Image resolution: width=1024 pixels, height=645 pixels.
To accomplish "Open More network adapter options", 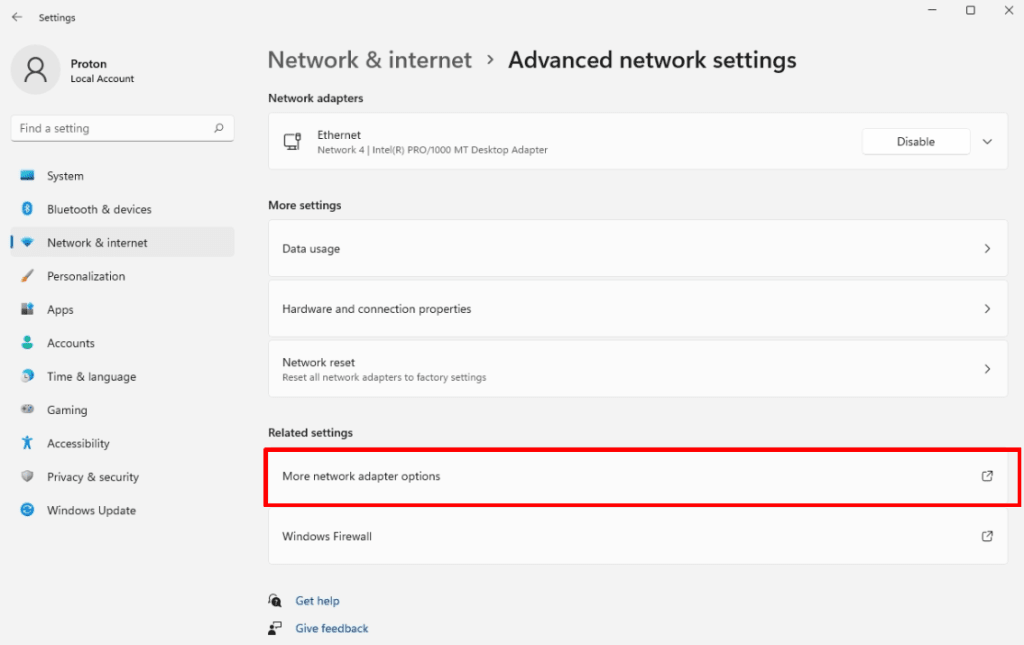I will pyautogui.click(x=636, y=477).
